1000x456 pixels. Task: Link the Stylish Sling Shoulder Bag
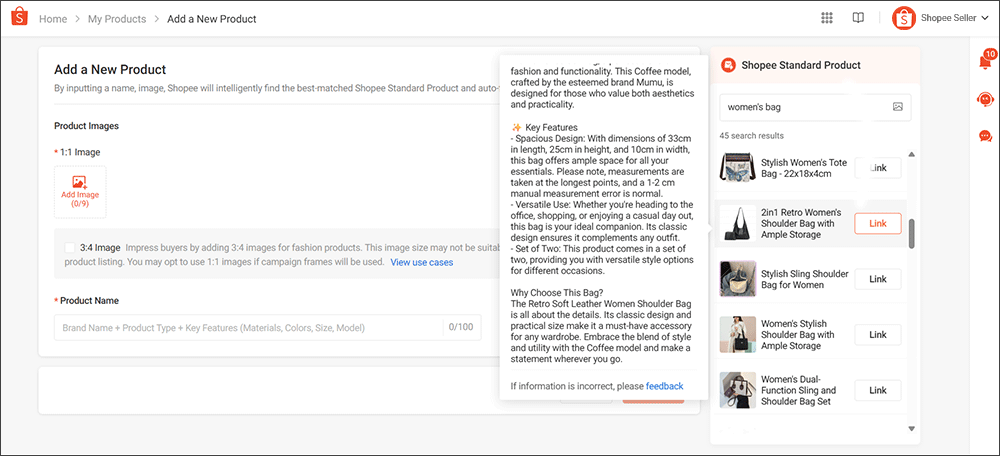(x=878, y=279)
